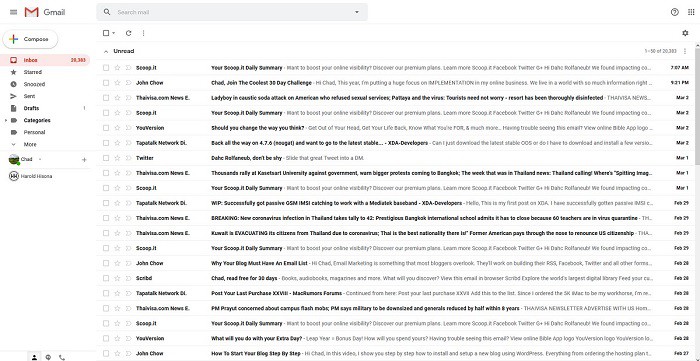Open the Support help icon
Viewport: 700px width, 361px height.
tap(675, 12)
